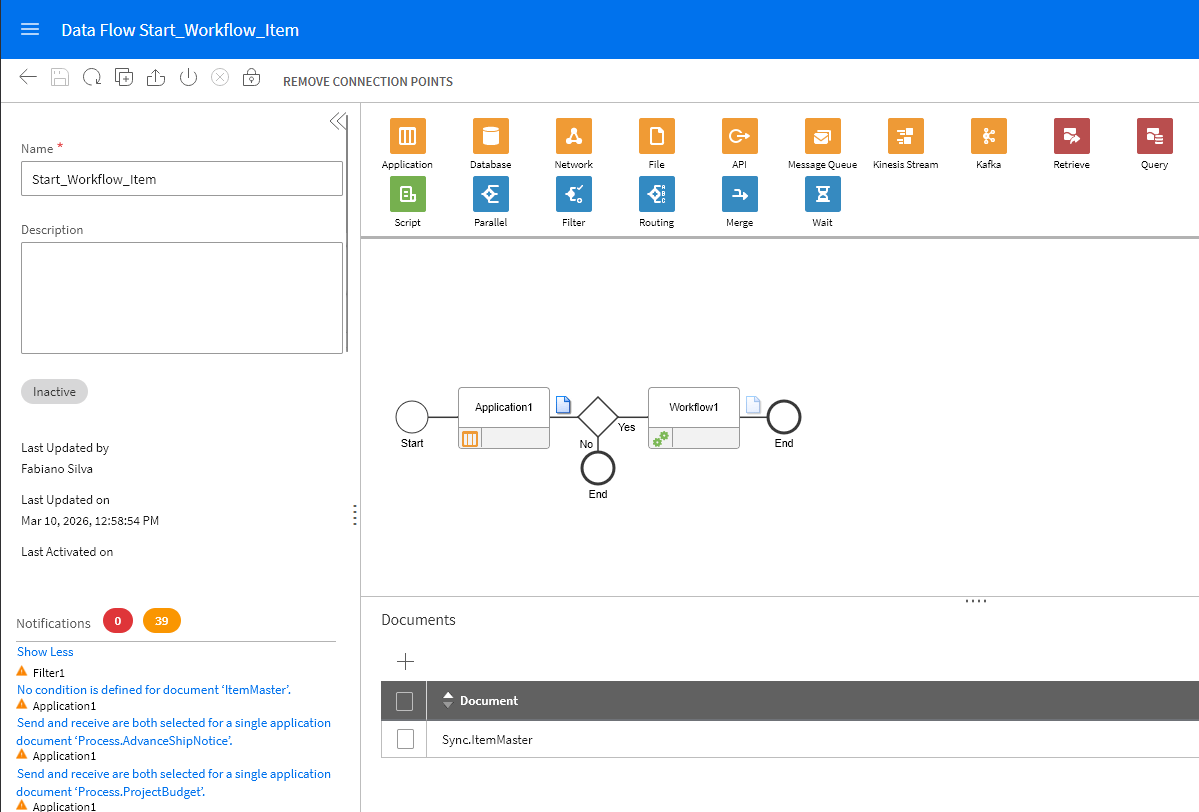1199x812 pixels.
Task: Add a document with plus icon
Action: 405,661
